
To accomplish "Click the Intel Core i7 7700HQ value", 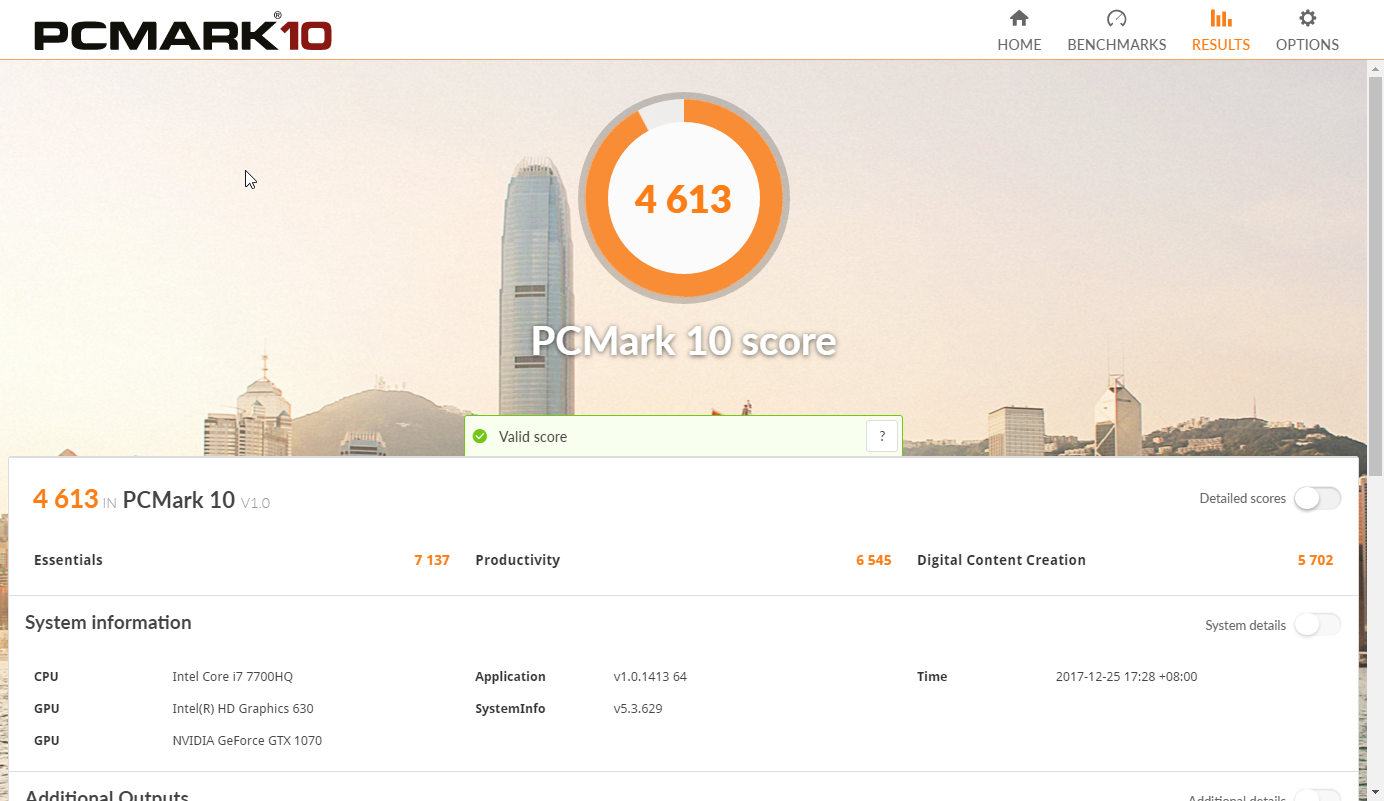I will coord(232,677).
